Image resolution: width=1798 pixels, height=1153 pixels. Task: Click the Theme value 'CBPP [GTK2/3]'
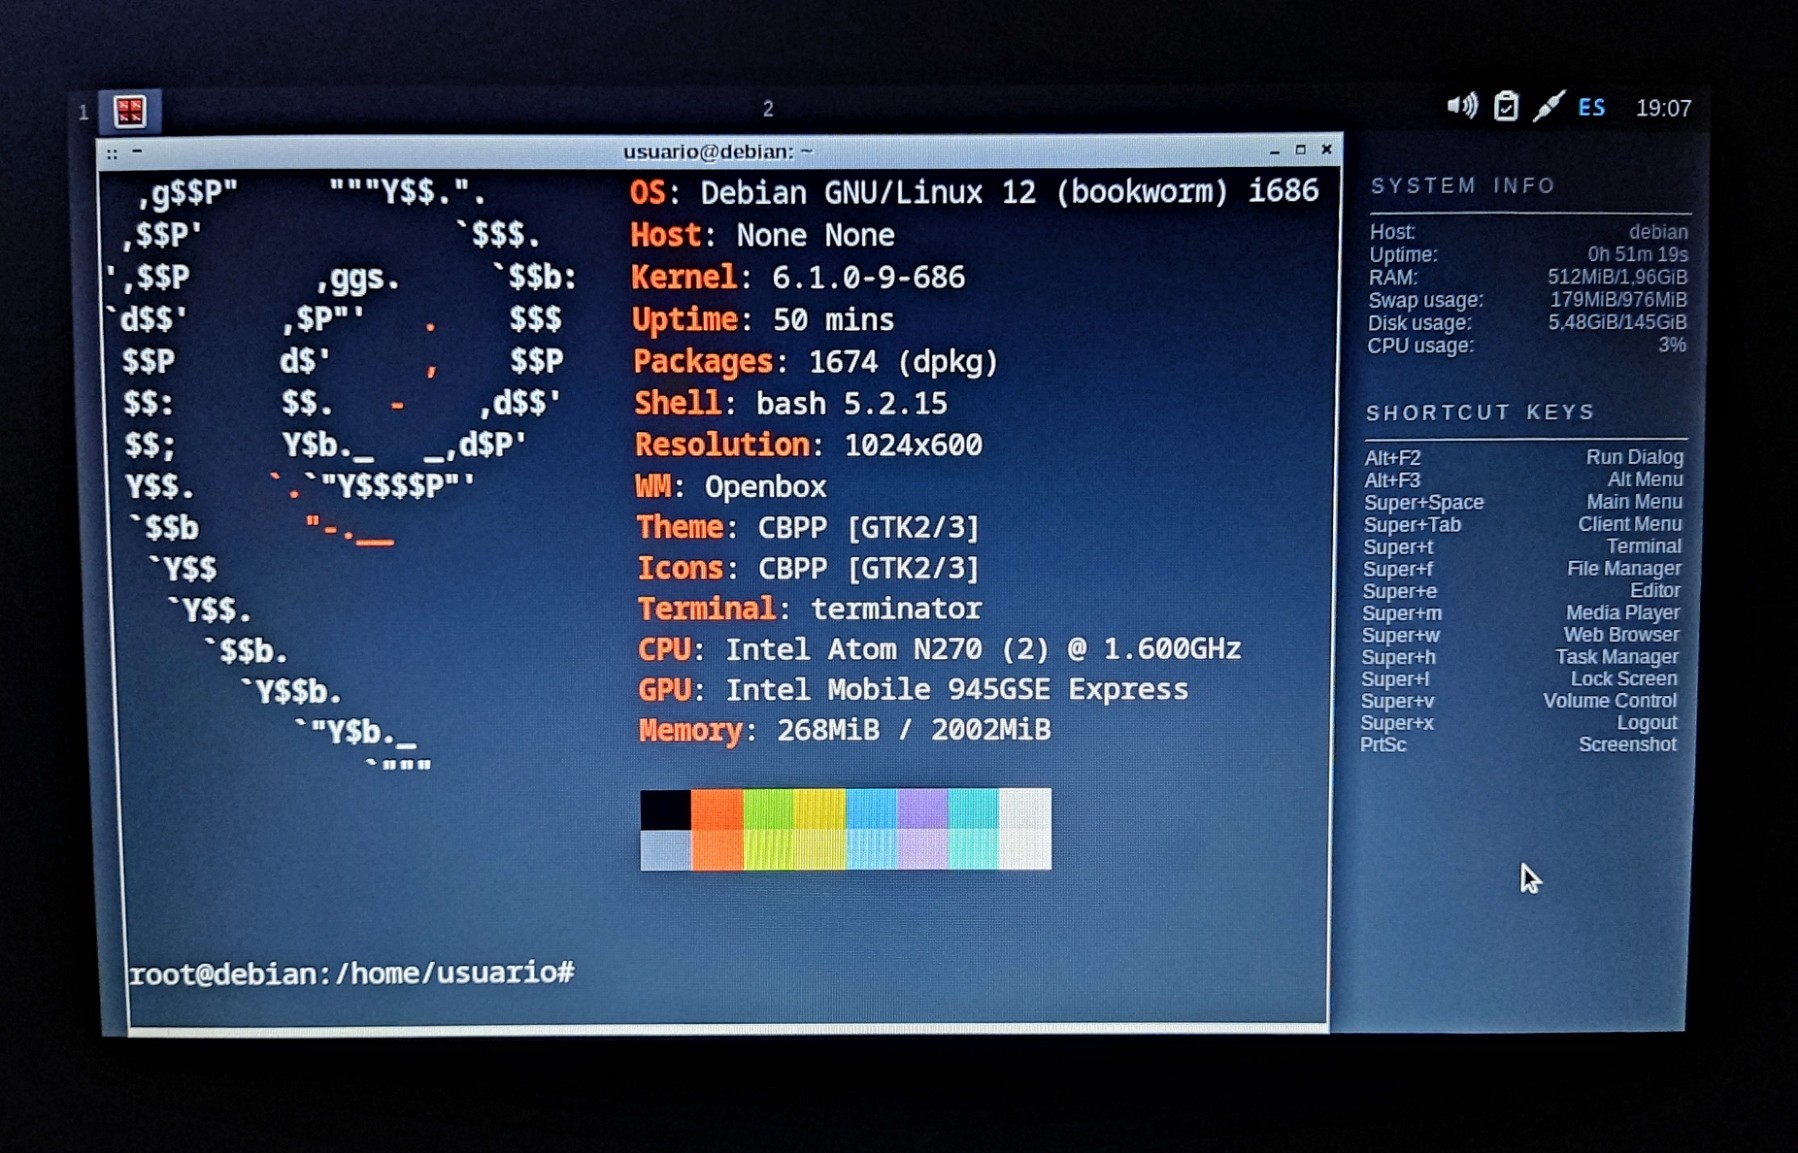(868, 527)
